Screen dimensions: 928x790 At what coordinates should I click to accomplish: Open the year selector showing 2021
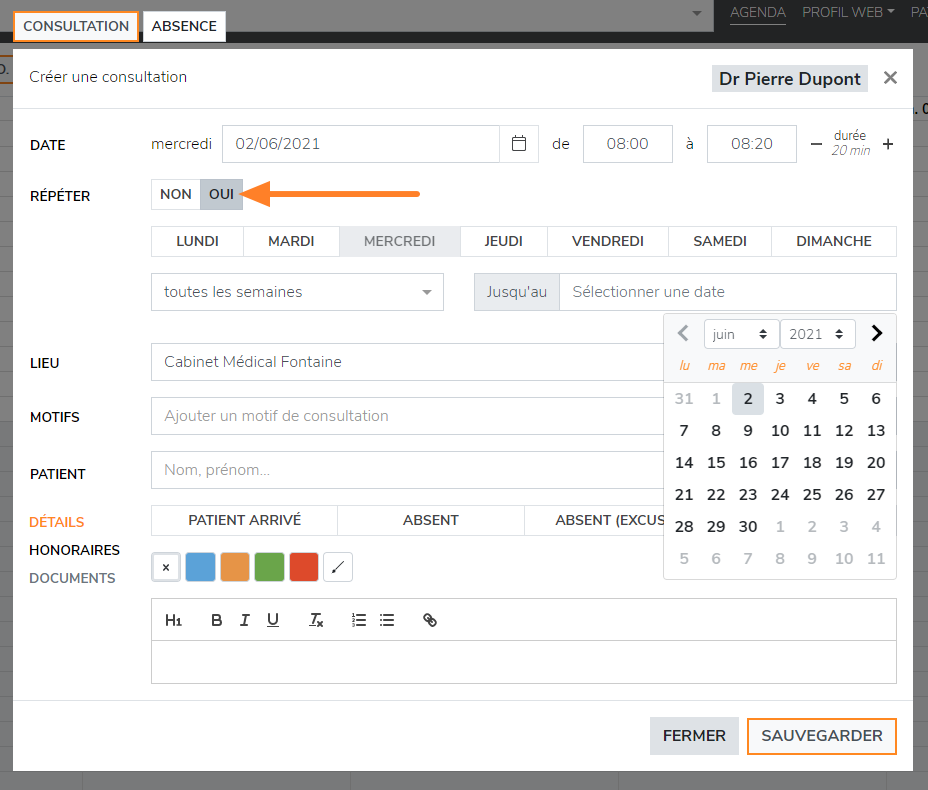point(817,334)
